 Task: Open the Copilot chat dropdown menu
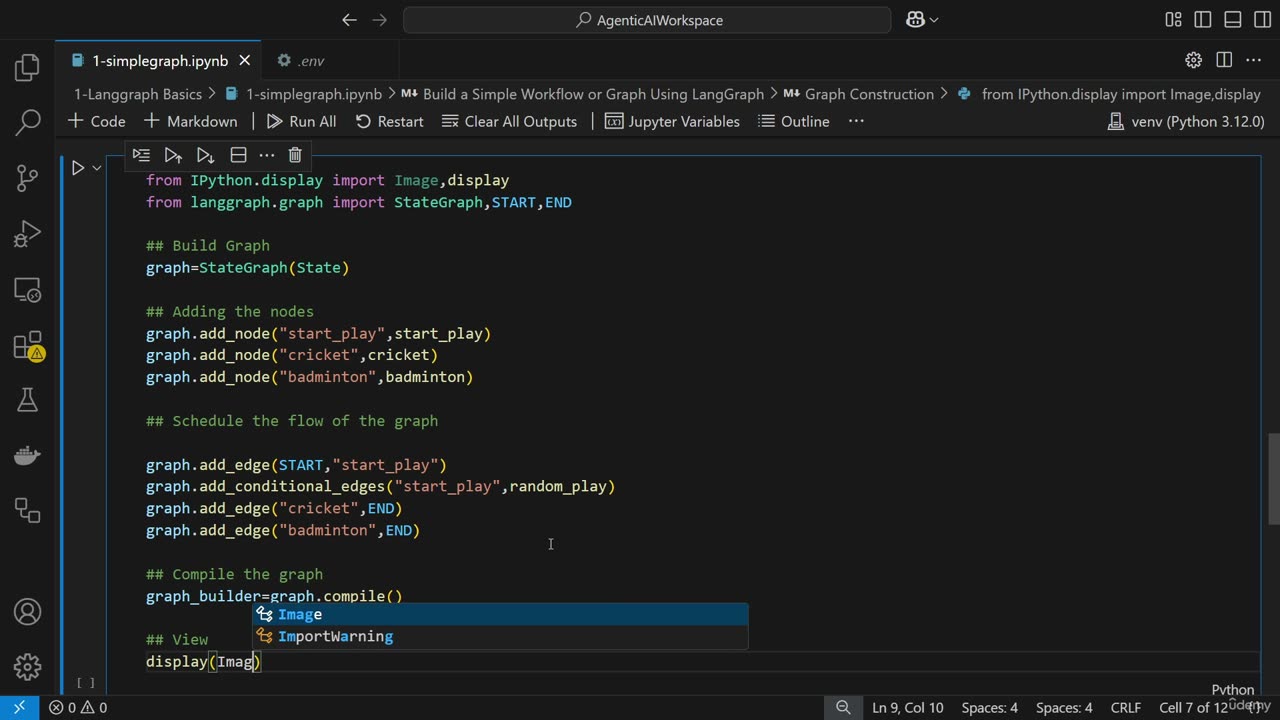click(934, 20)
